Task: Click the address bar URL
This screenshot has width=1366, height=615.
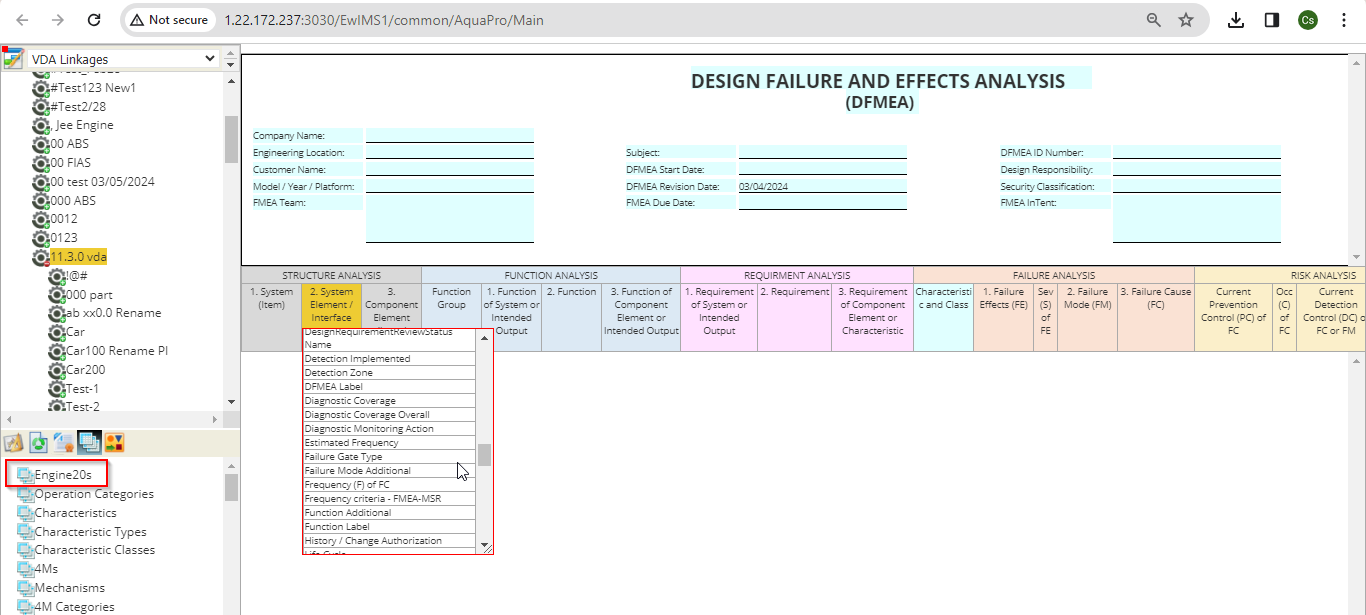Action: click(x=384, y=20)
